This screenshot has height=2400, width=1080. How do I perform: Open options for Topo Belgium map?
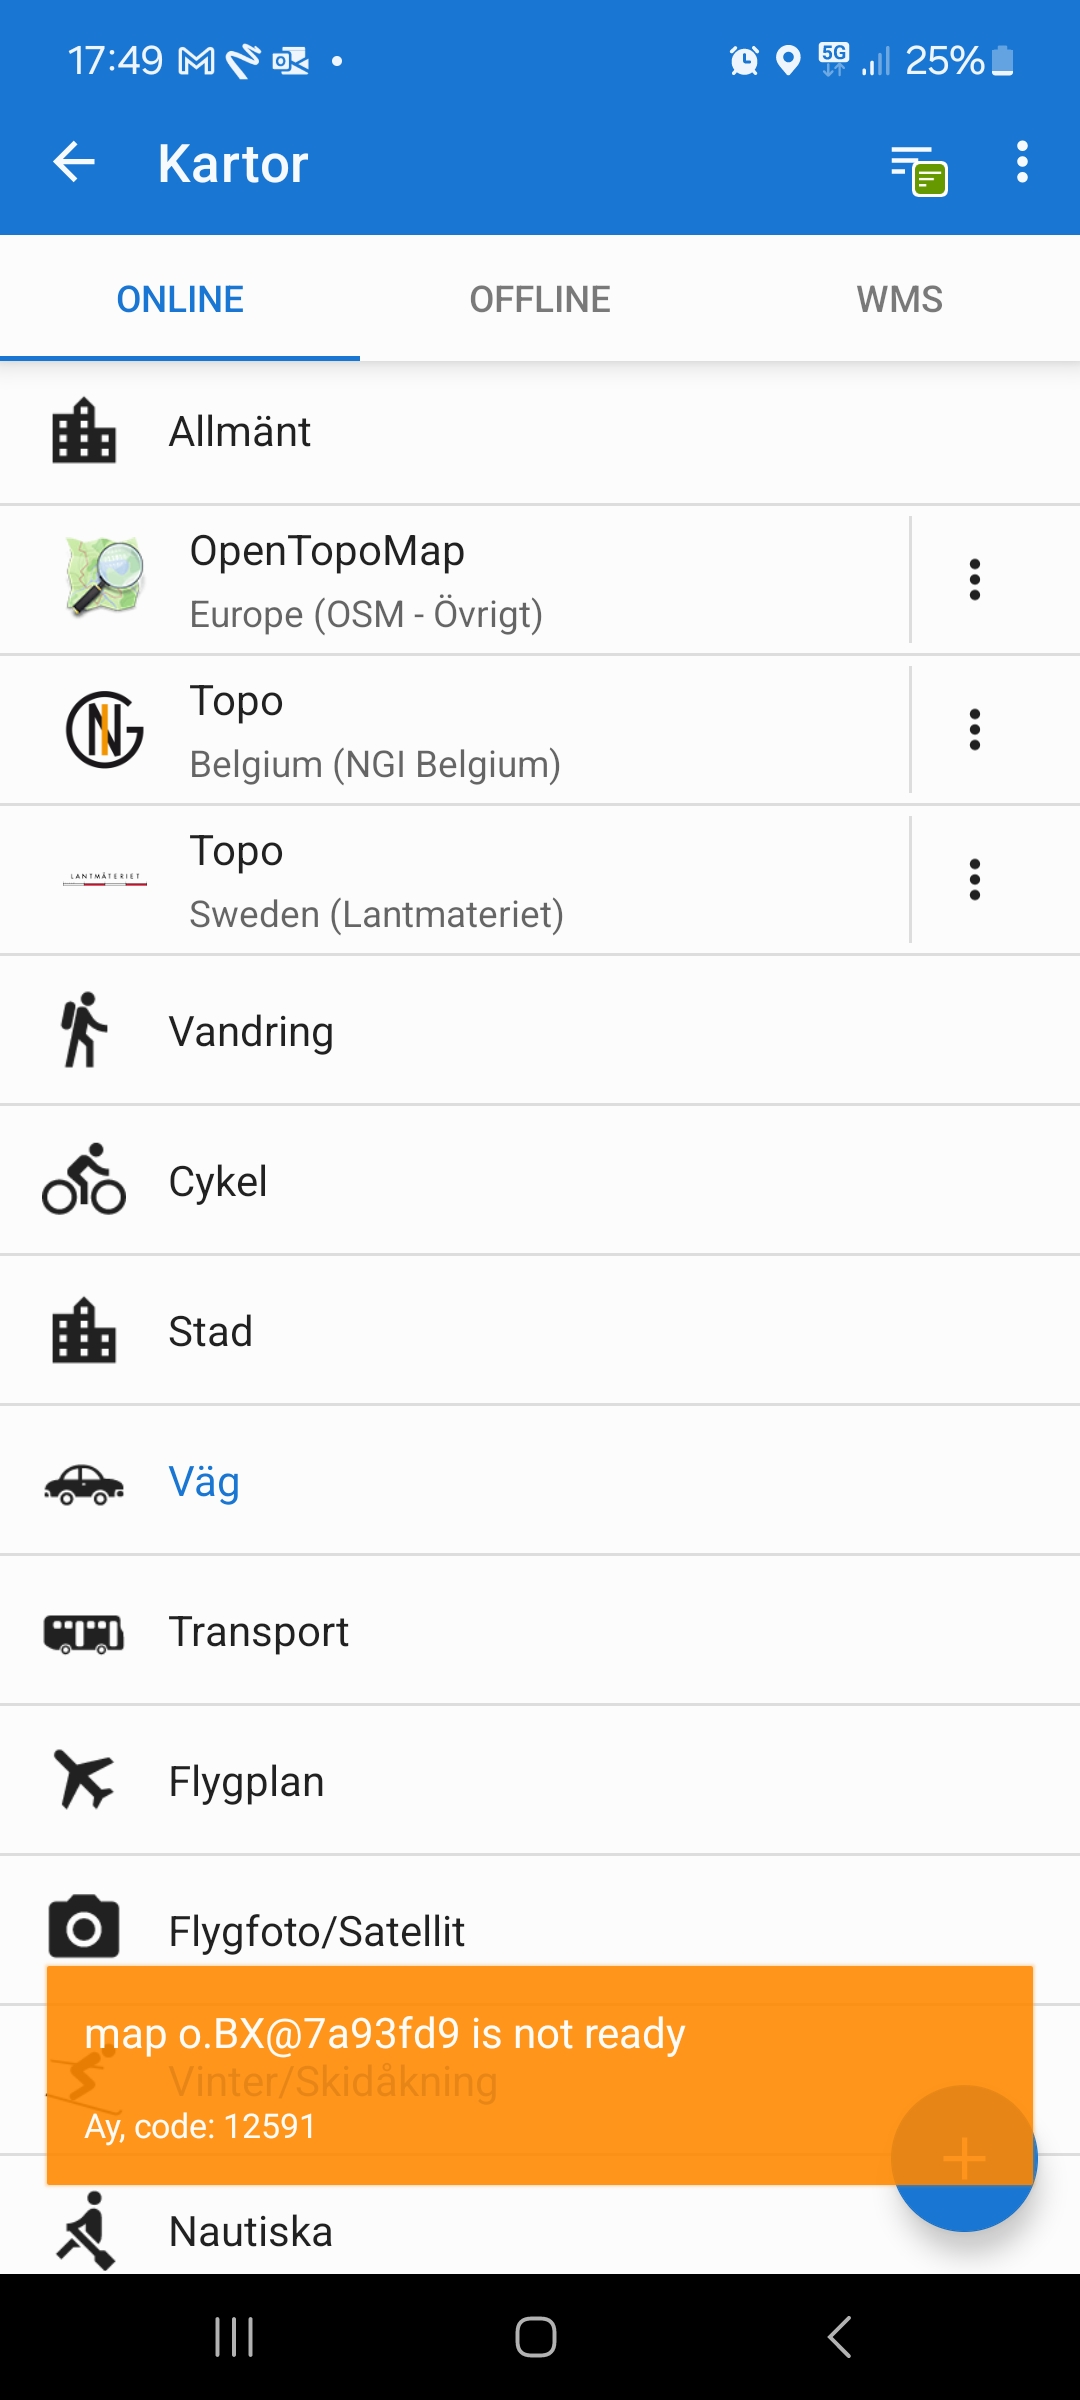point(974,730)
